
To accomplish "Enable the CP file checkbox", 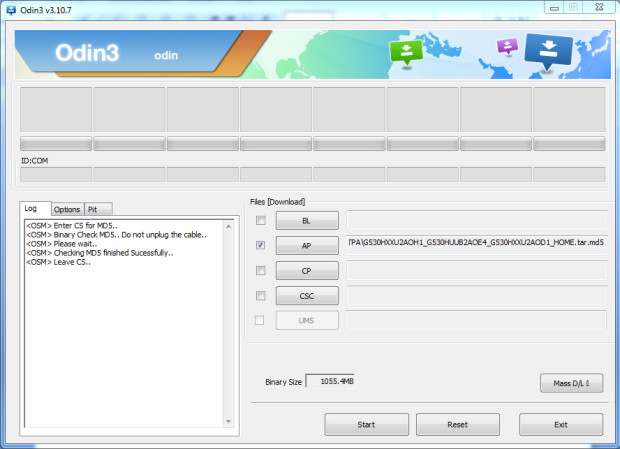I will pos(261,270).
